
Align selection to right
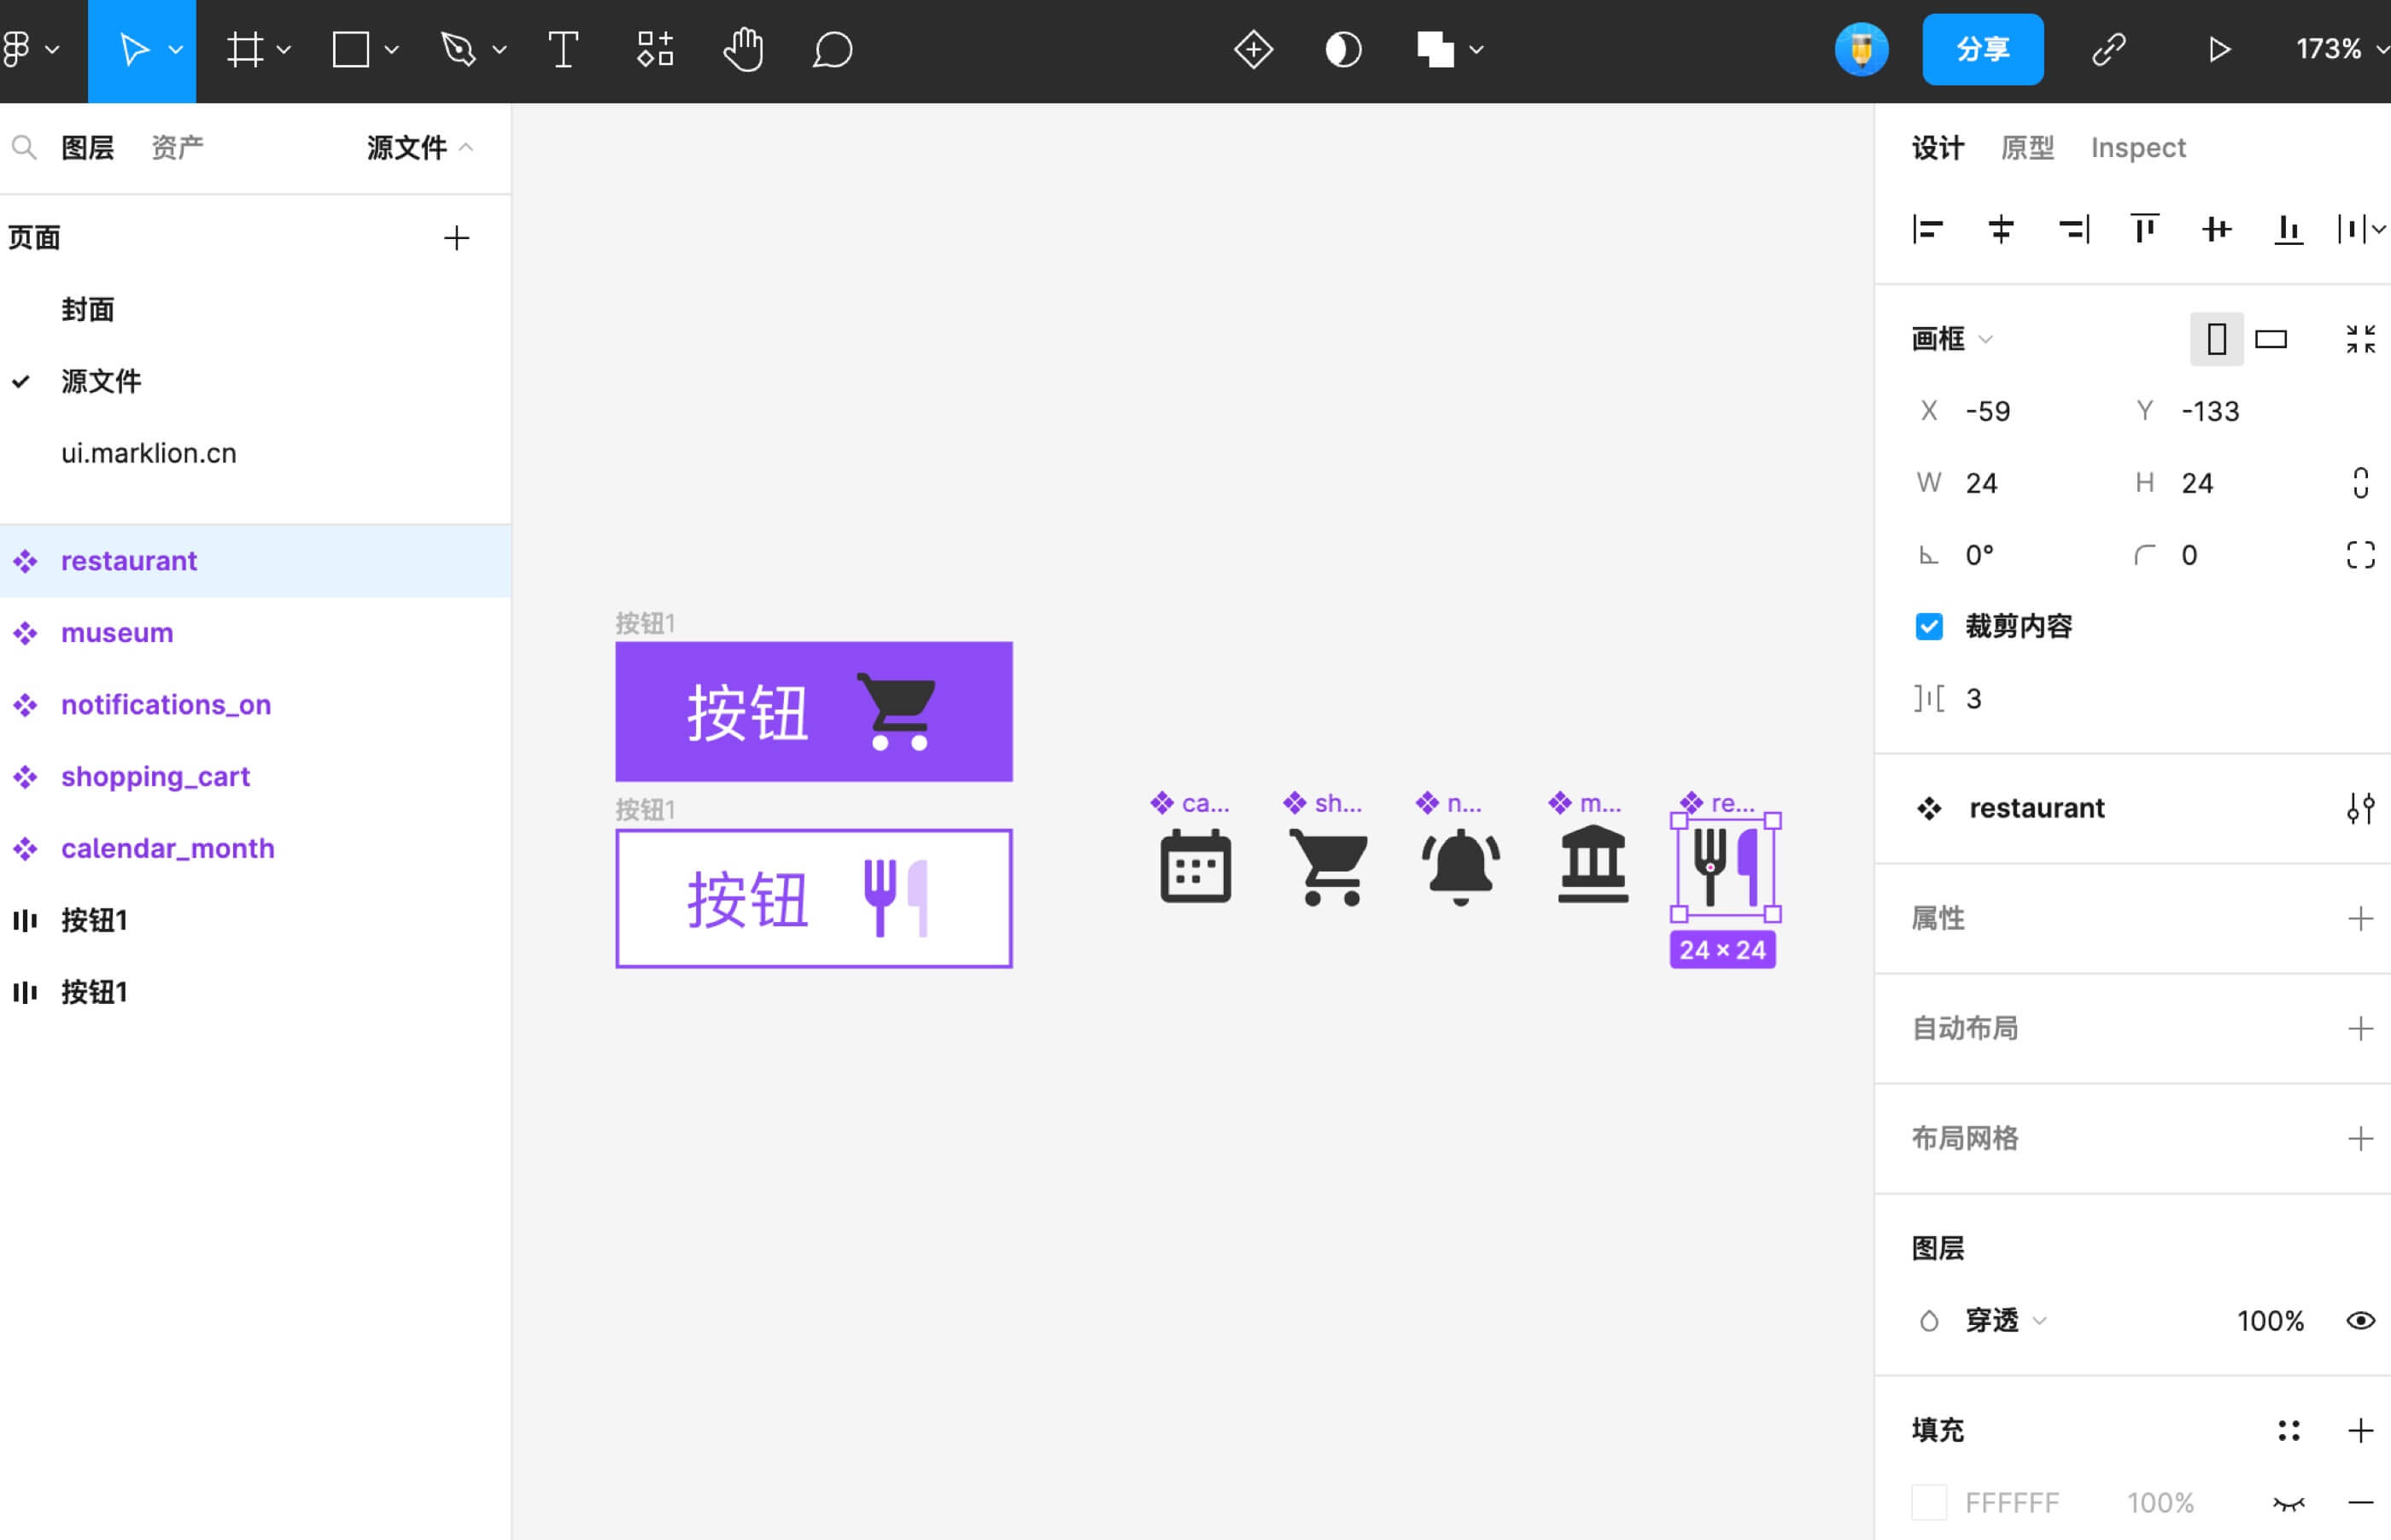(2074, 229)
